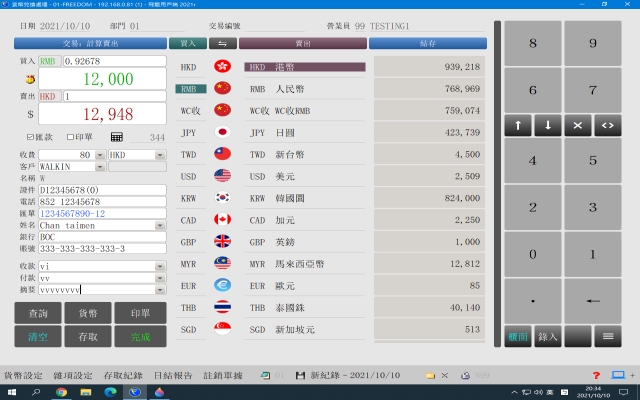This screenshot has height=400, width=640.
Task: Select the Hong Kong flag icon
Action: tap(222, 67)
